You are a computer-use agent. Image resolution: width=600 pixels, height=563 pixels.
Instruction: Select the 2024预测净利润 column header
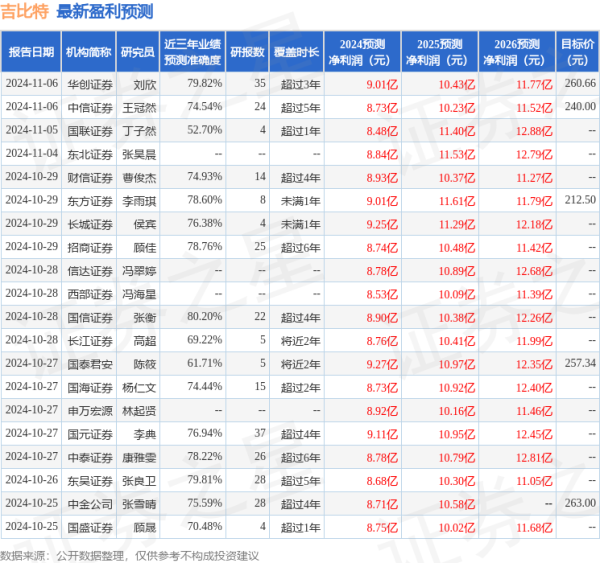pyautogui.click(x=362, y=52)
